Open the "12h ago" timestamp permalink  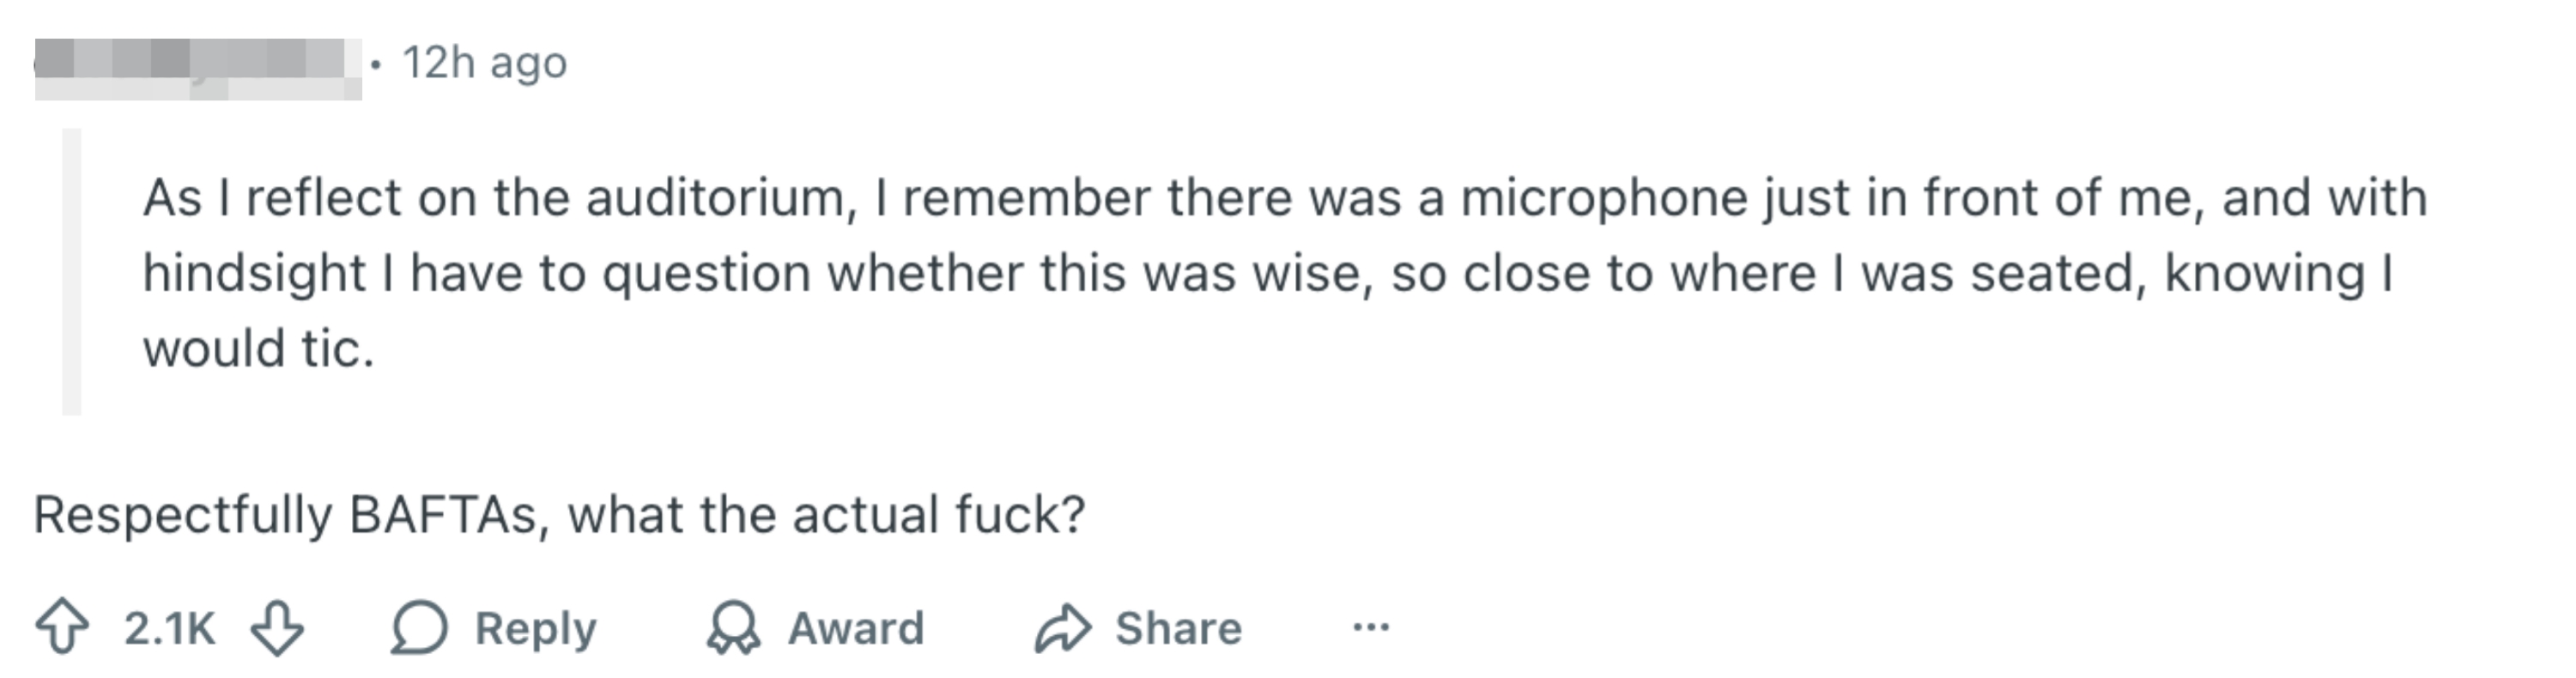[485, 63]
